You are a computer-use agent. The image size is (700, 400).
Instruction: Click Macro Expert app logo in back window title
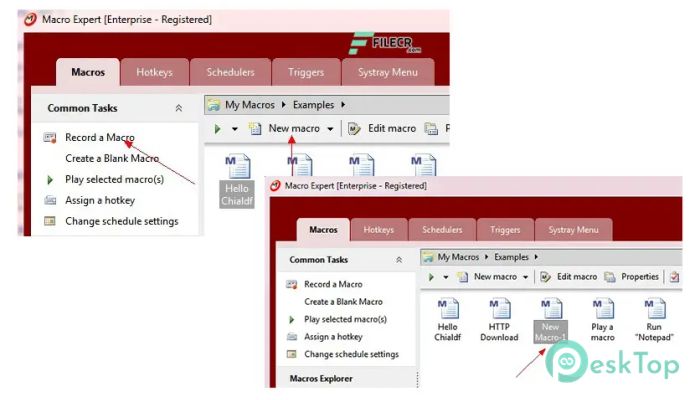tap(30, 19)
